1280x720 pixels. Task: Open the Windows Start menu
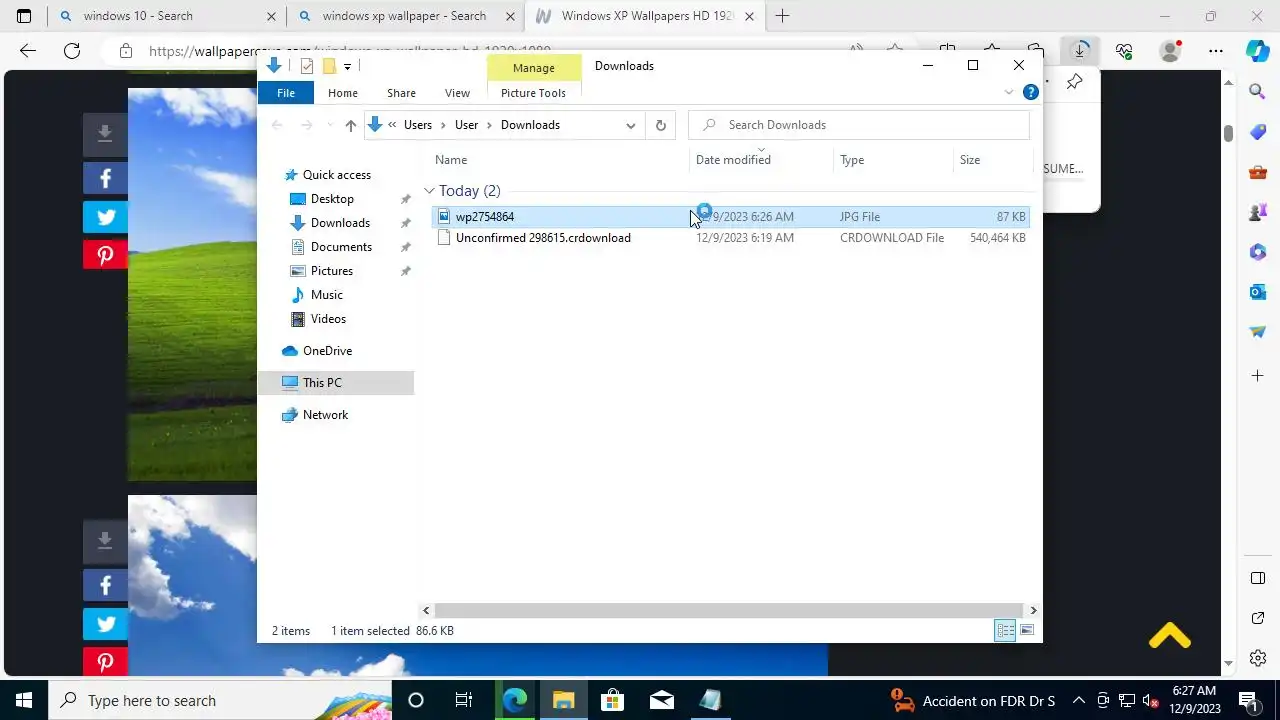pyautogui.click(x=24, y=700)
